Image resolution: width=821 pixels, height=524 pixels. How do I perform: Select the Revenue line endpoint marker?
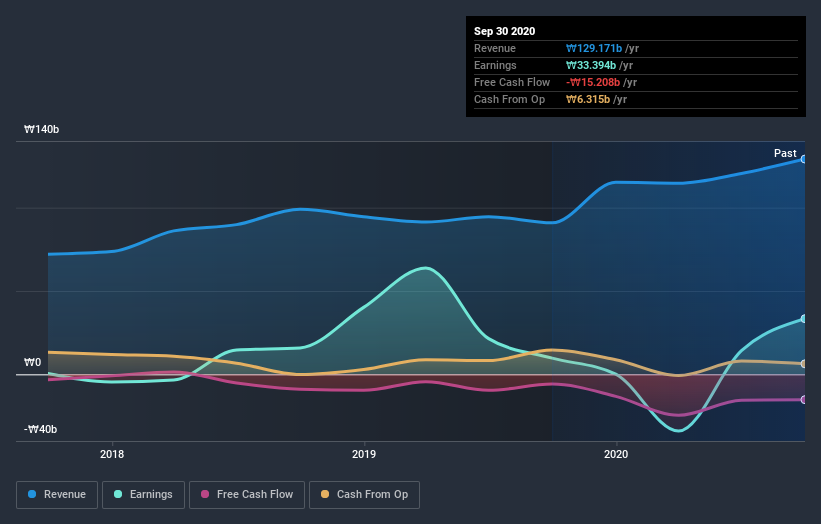(x=804, y=159)
